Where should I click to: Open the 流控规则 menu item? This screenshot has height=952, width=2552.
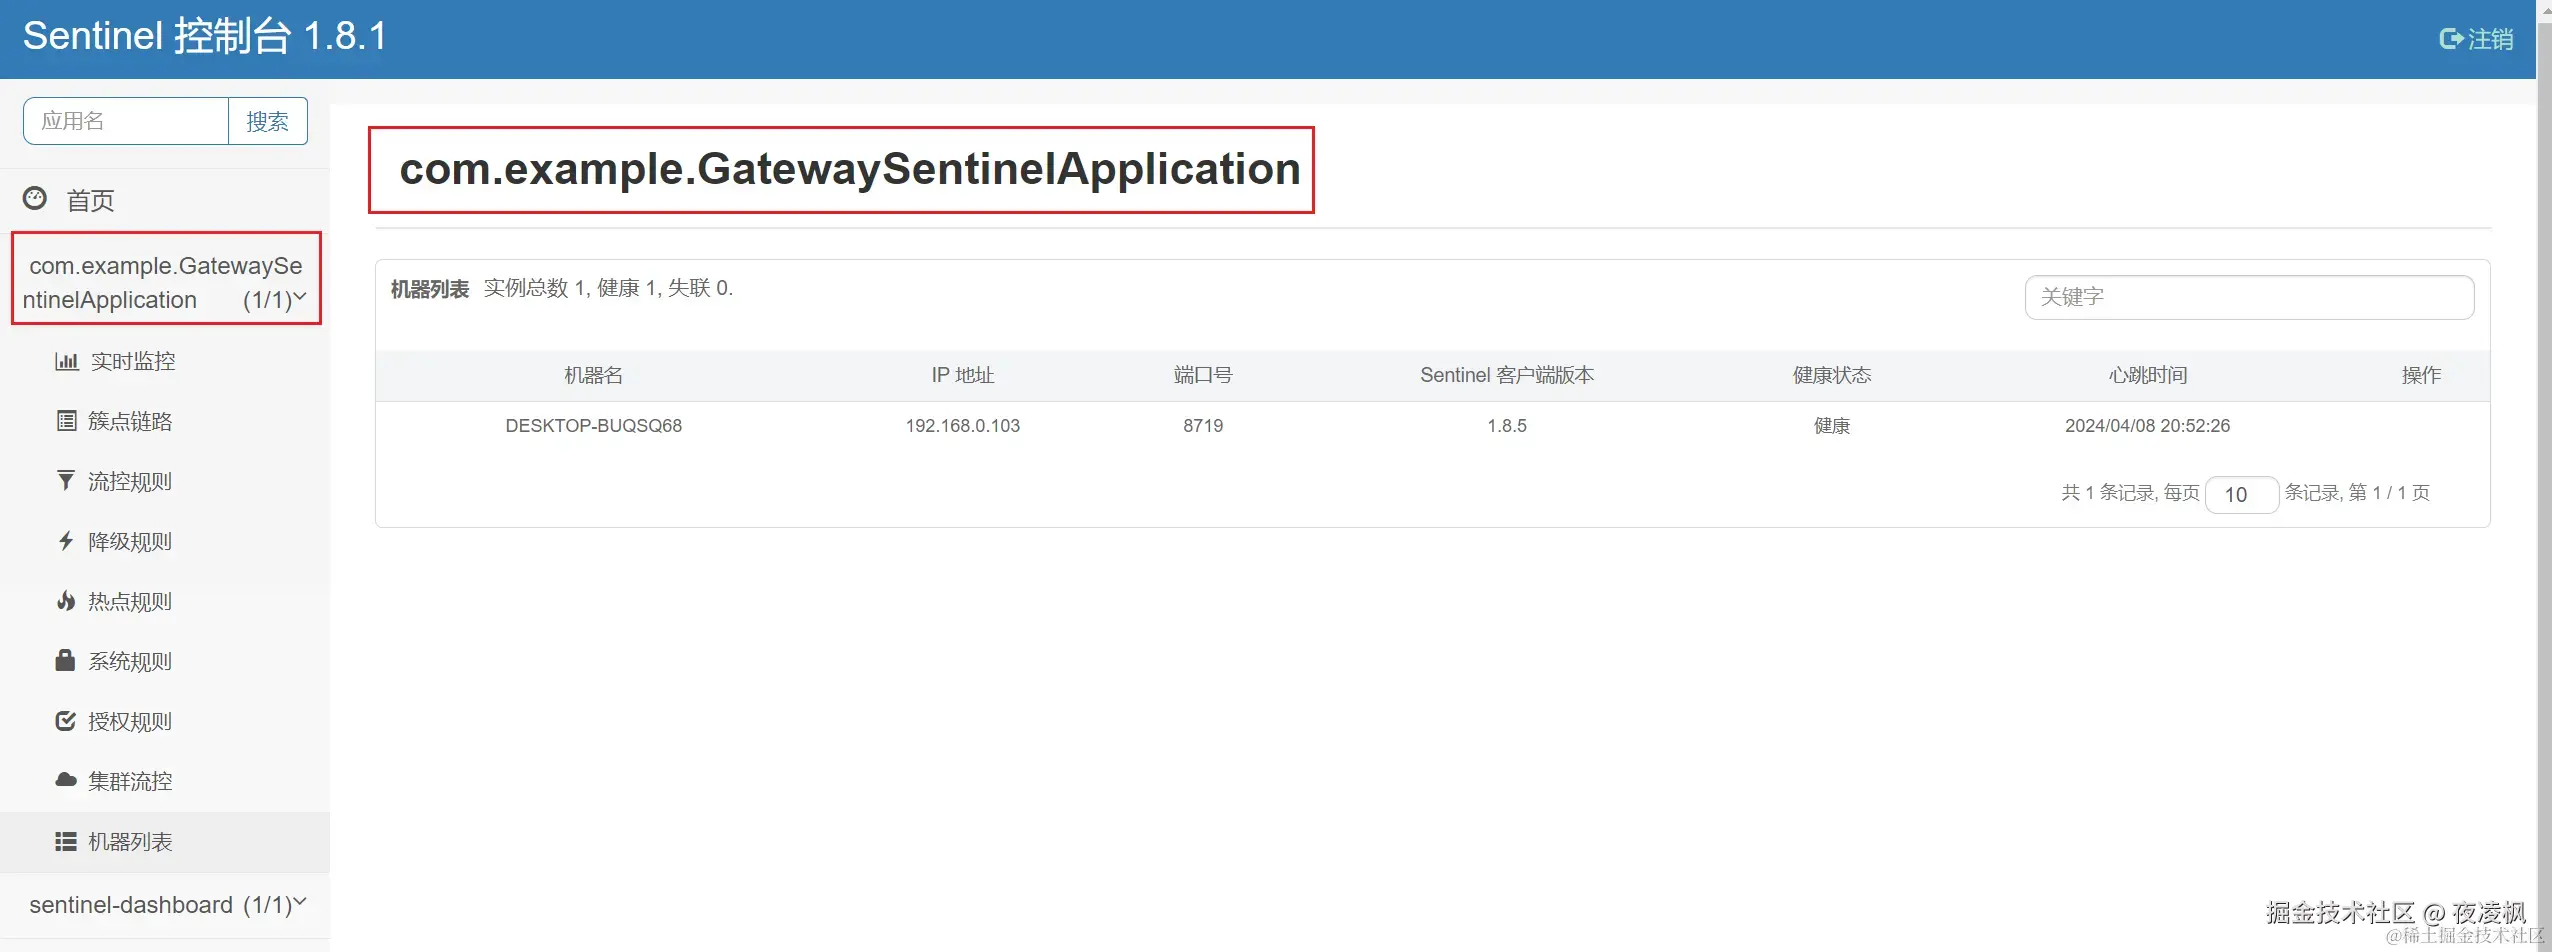[130, 481]
